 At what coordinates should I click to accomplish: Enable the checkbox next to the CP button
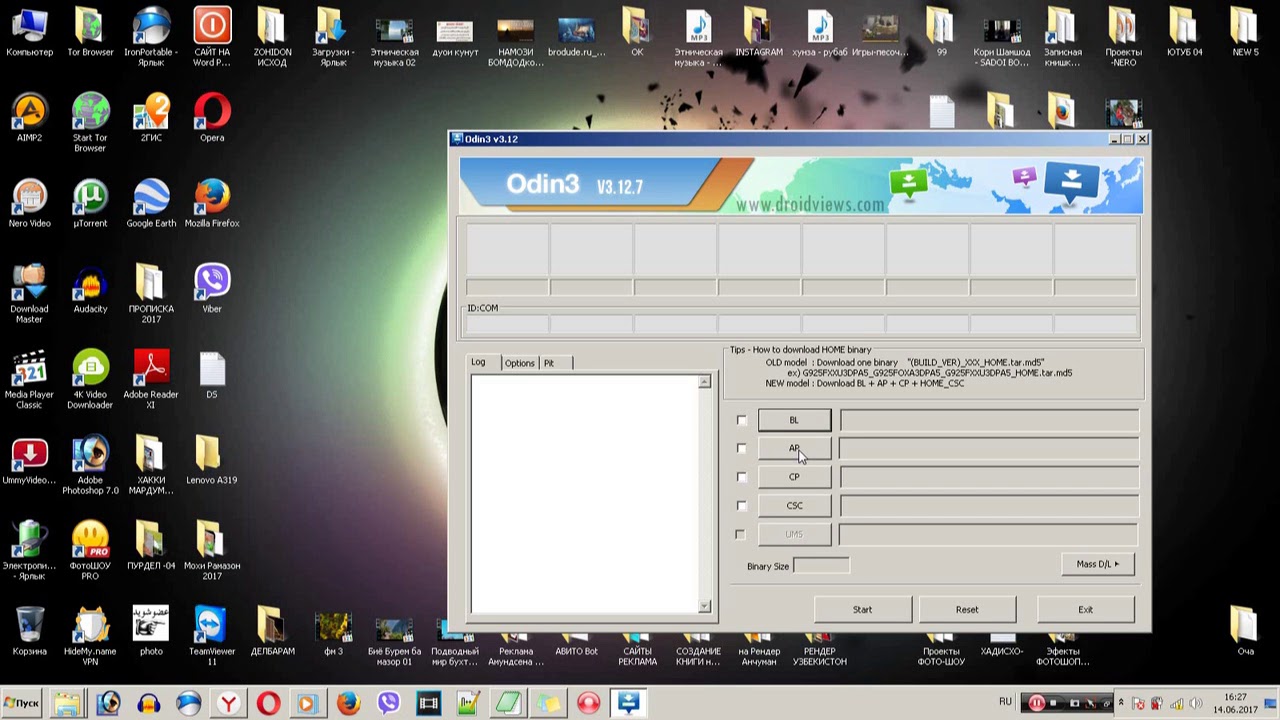click(741, 478)
